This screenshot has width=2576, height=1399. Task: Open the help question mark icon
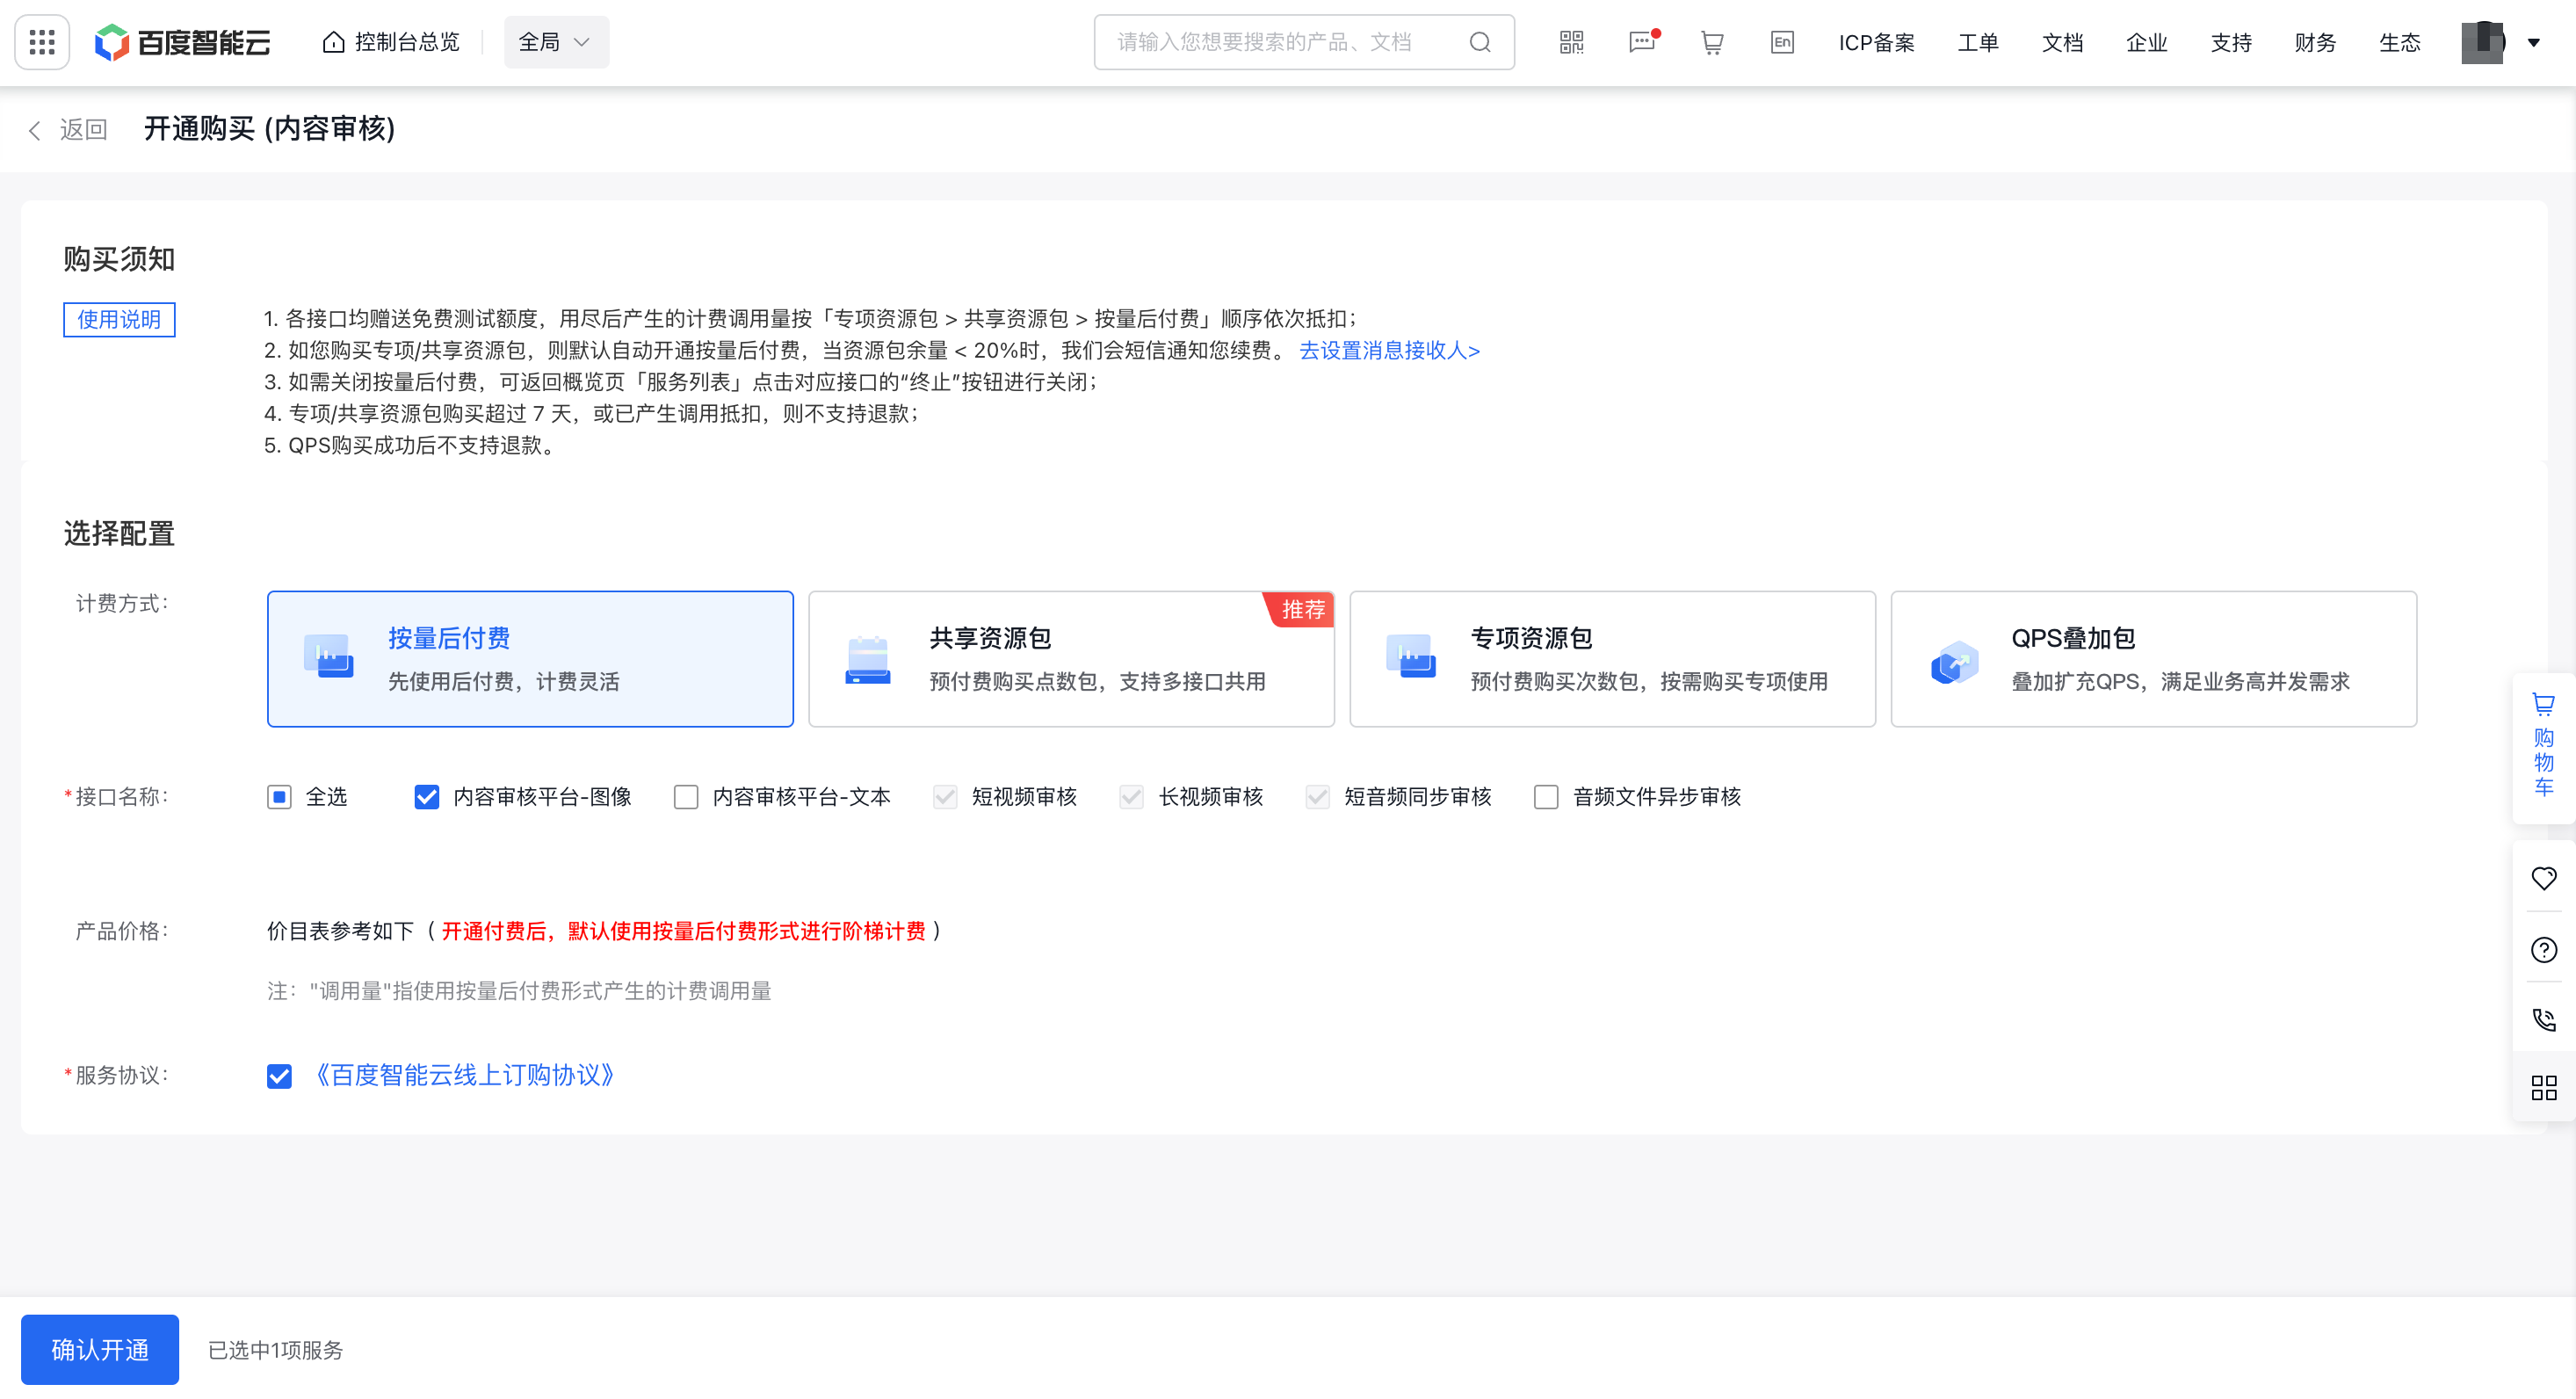point(2543,949)
